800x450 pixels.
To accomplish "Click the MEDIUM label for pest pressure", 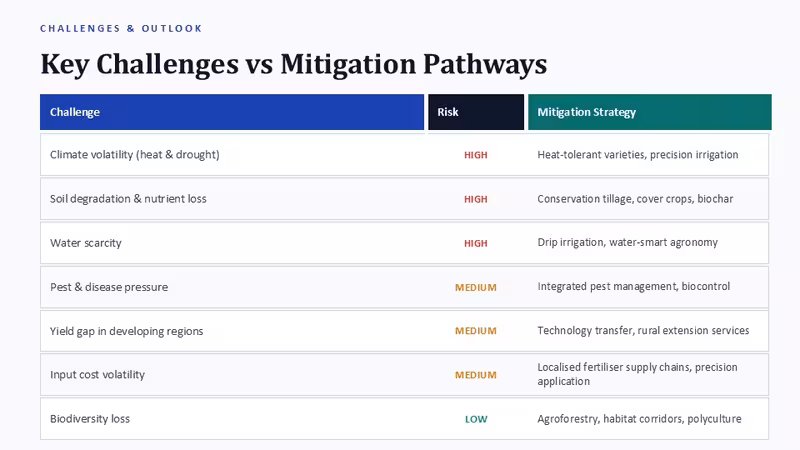I will (x=476, y=288).
